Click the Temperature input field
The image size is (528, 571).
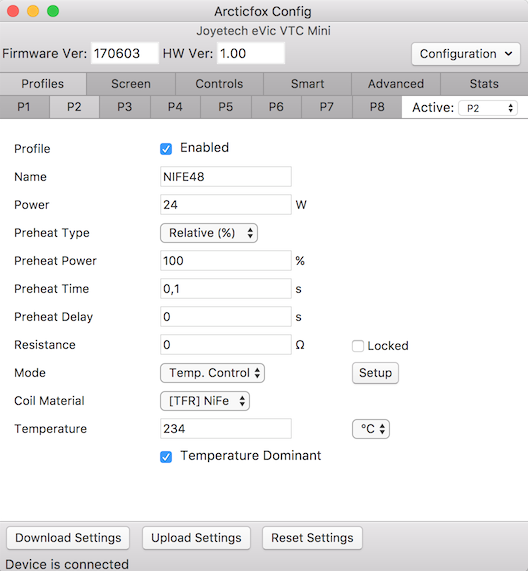(x=226, y=429)
